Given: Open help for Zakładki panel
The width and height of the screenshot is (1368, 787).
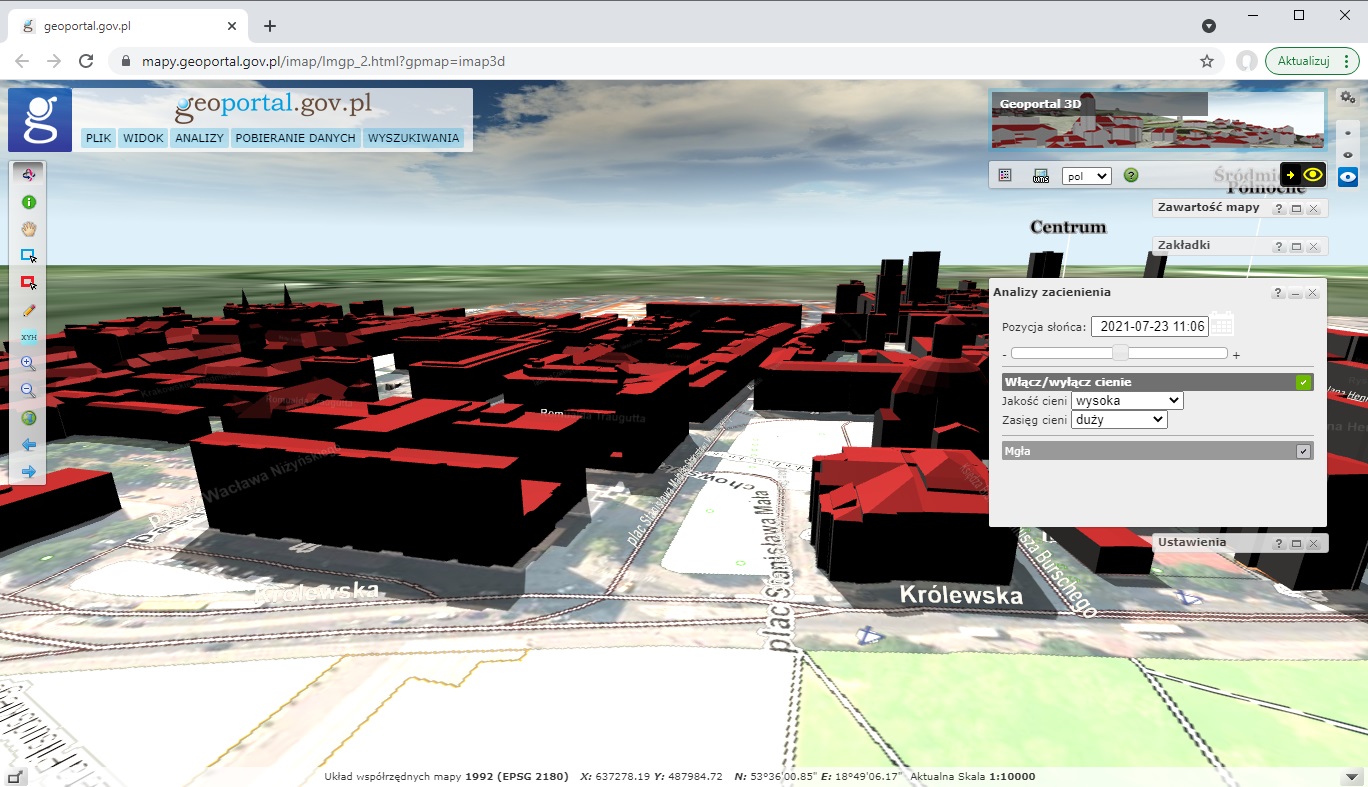Looking at the screenshot, I should tap(1278, 246).
